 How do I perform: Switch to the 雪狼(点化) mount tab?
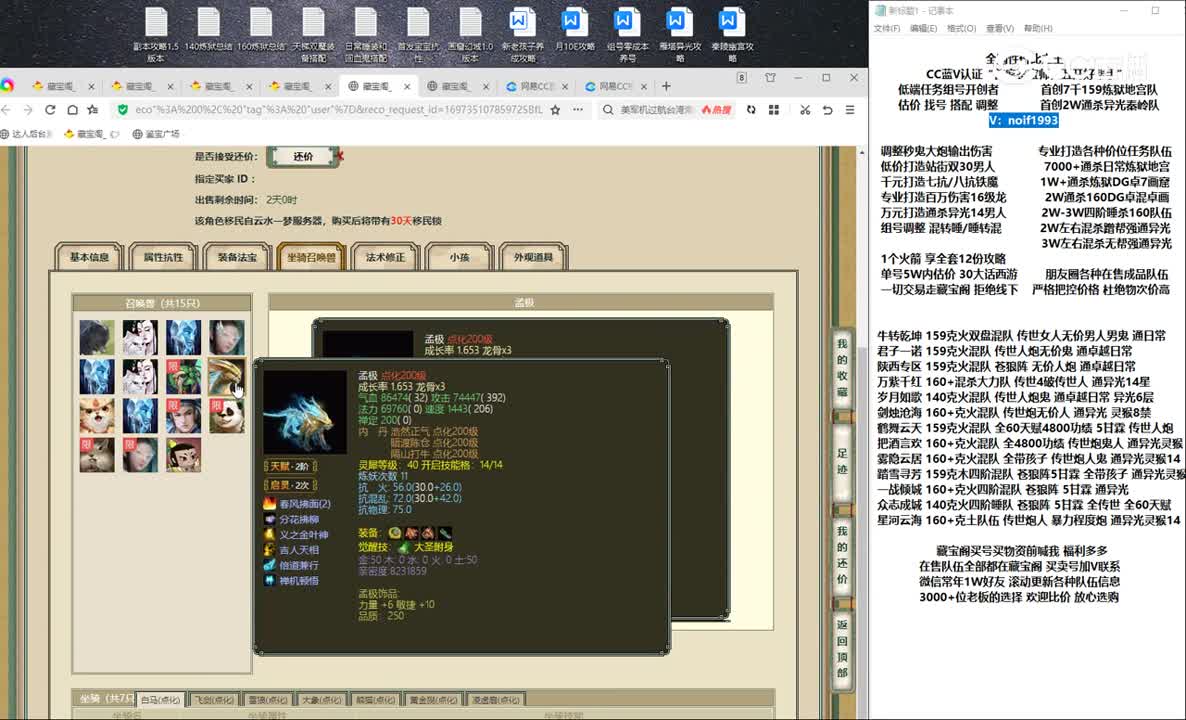[x=269, y=700]
